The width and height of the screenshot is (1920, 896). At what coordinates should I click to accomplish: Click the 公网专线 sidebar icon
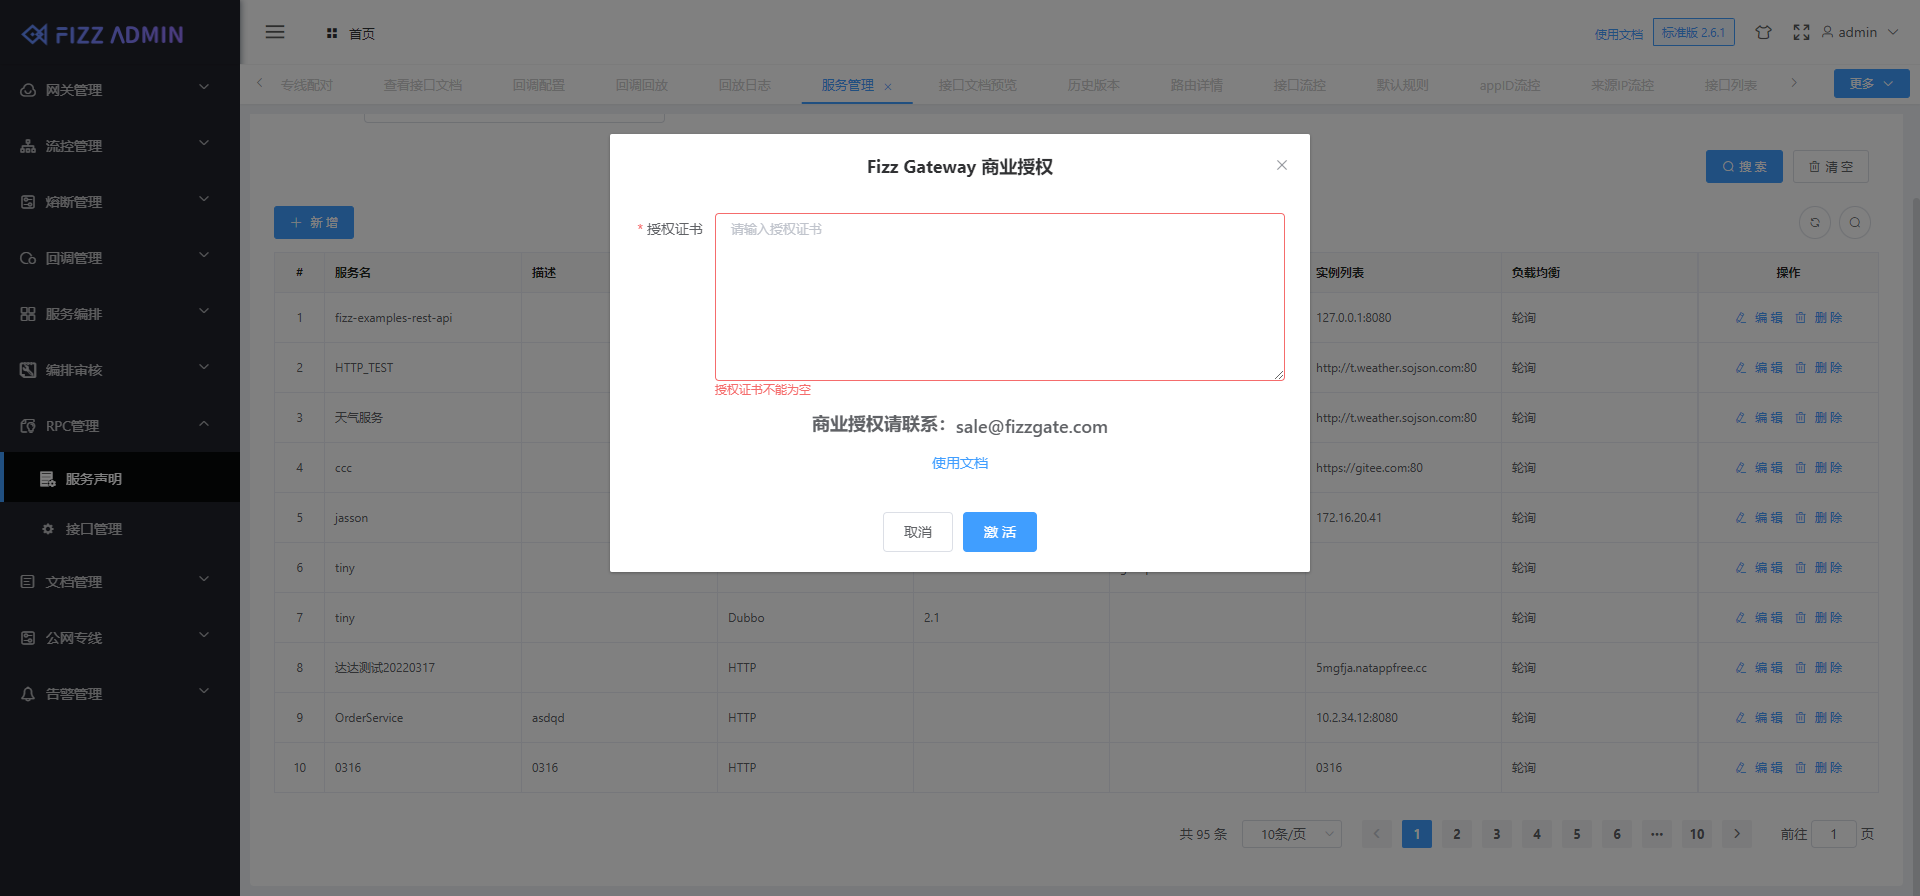[x=28, y=638]
